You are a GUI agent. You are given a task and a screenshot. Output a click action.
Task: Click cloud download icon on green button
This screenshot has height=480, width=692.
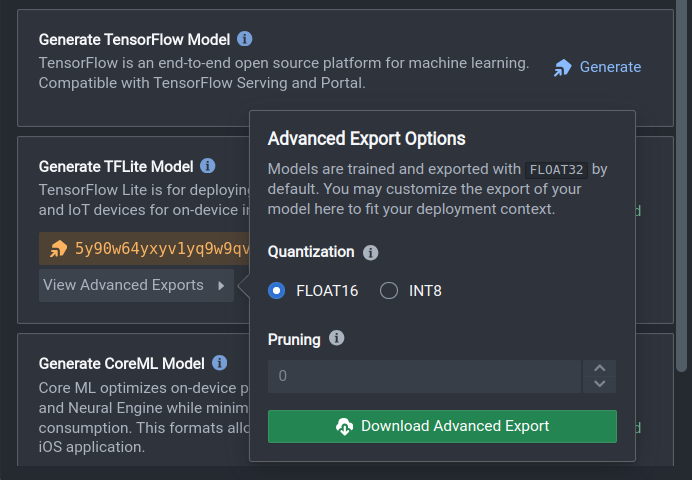pos(344,427)
